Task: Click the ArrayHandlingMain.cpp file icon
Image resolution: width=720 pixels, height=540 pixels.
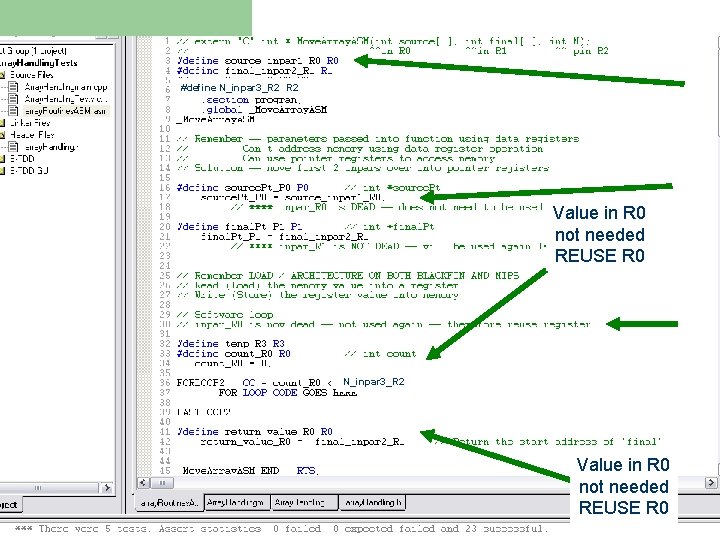Action: [14, 87]
